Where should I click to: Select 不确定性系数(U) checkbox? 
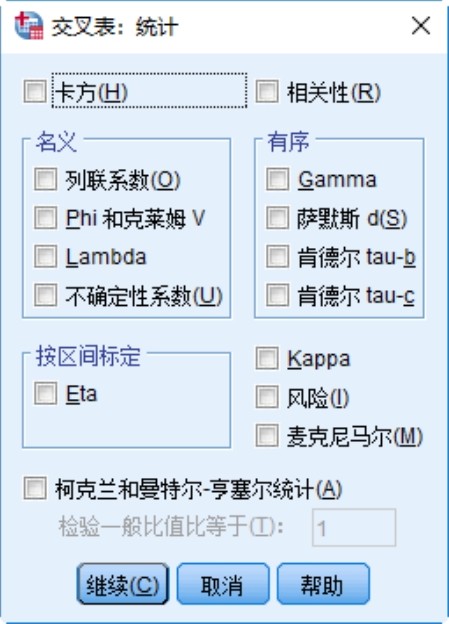point(45,295)
